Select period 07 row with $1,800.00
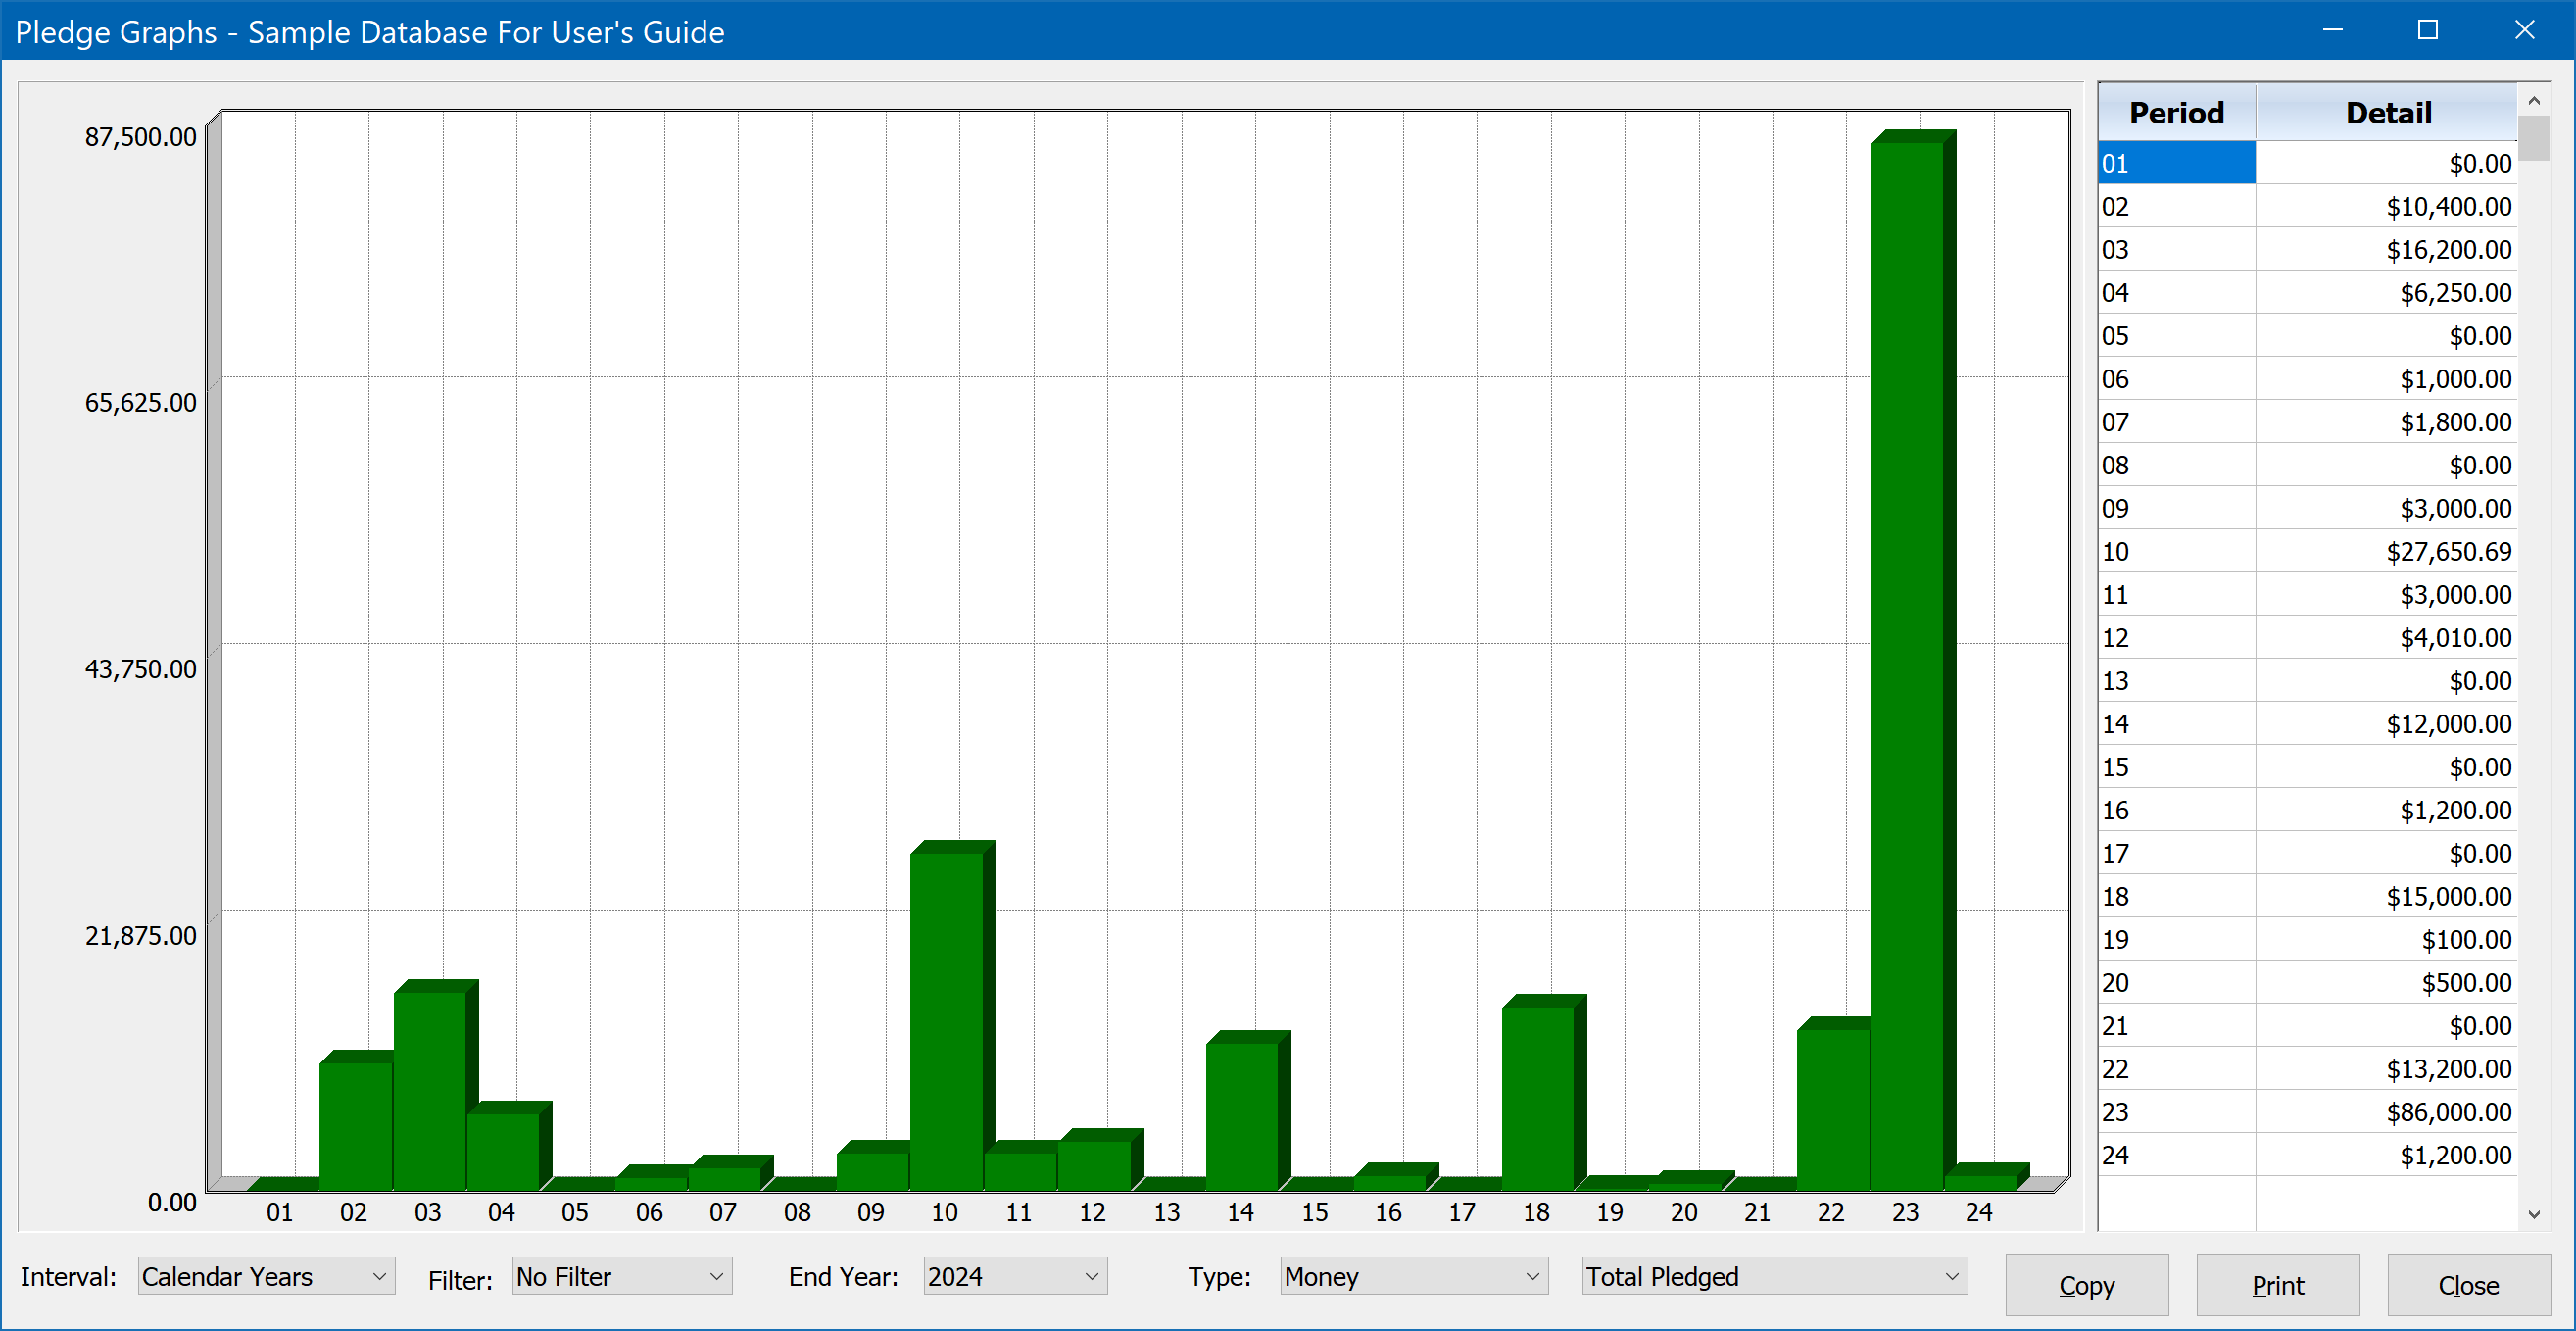Image resolution: width=2576 pixels, height=1331 pixels. [x=2307, y=421]
